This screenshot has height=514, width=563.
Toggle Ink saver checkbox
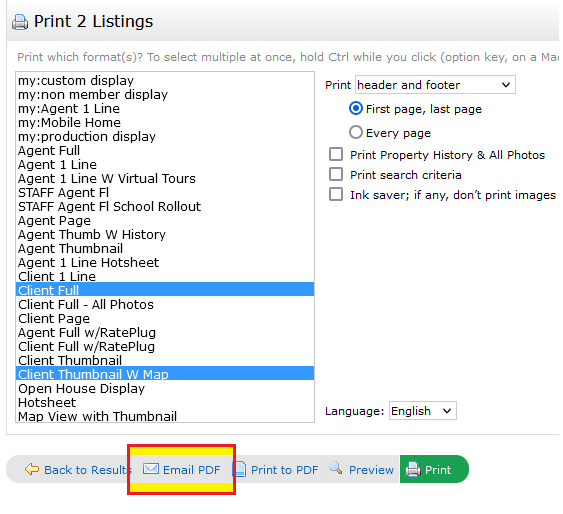(336, 195)
